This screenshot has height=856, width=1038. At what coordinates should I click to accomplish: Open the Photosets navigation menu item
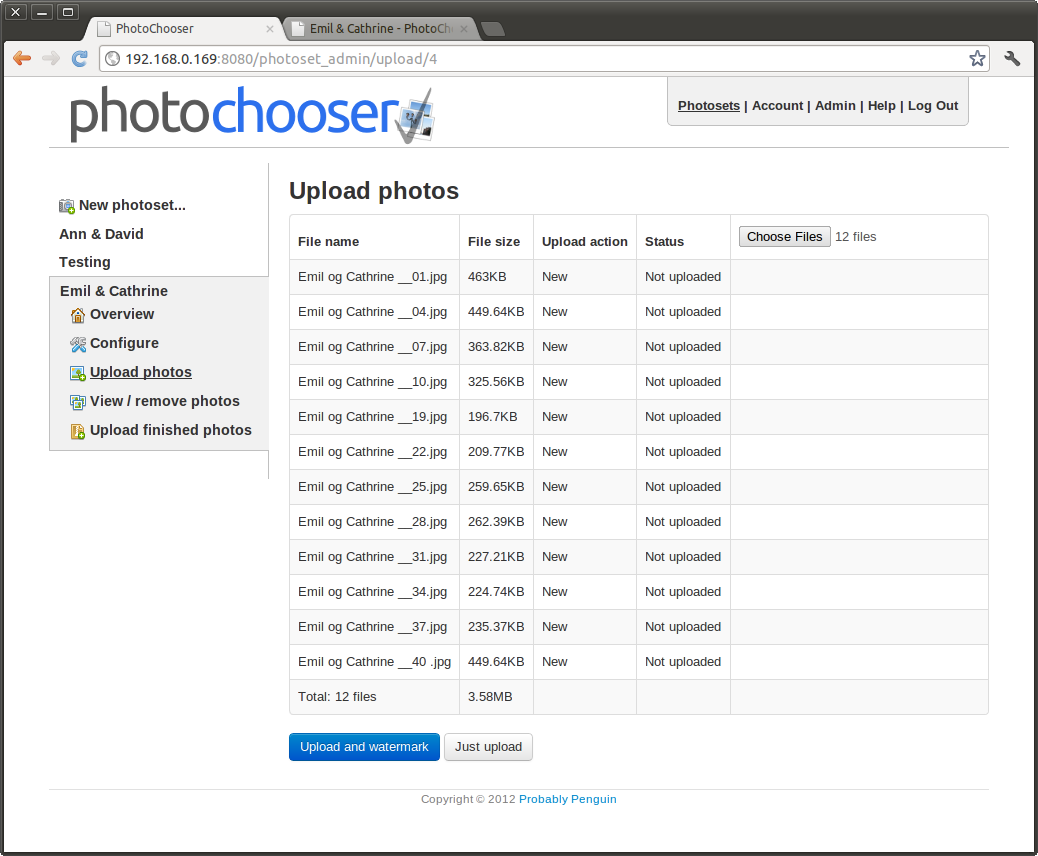pyautogui.click(x=709, y=106)
